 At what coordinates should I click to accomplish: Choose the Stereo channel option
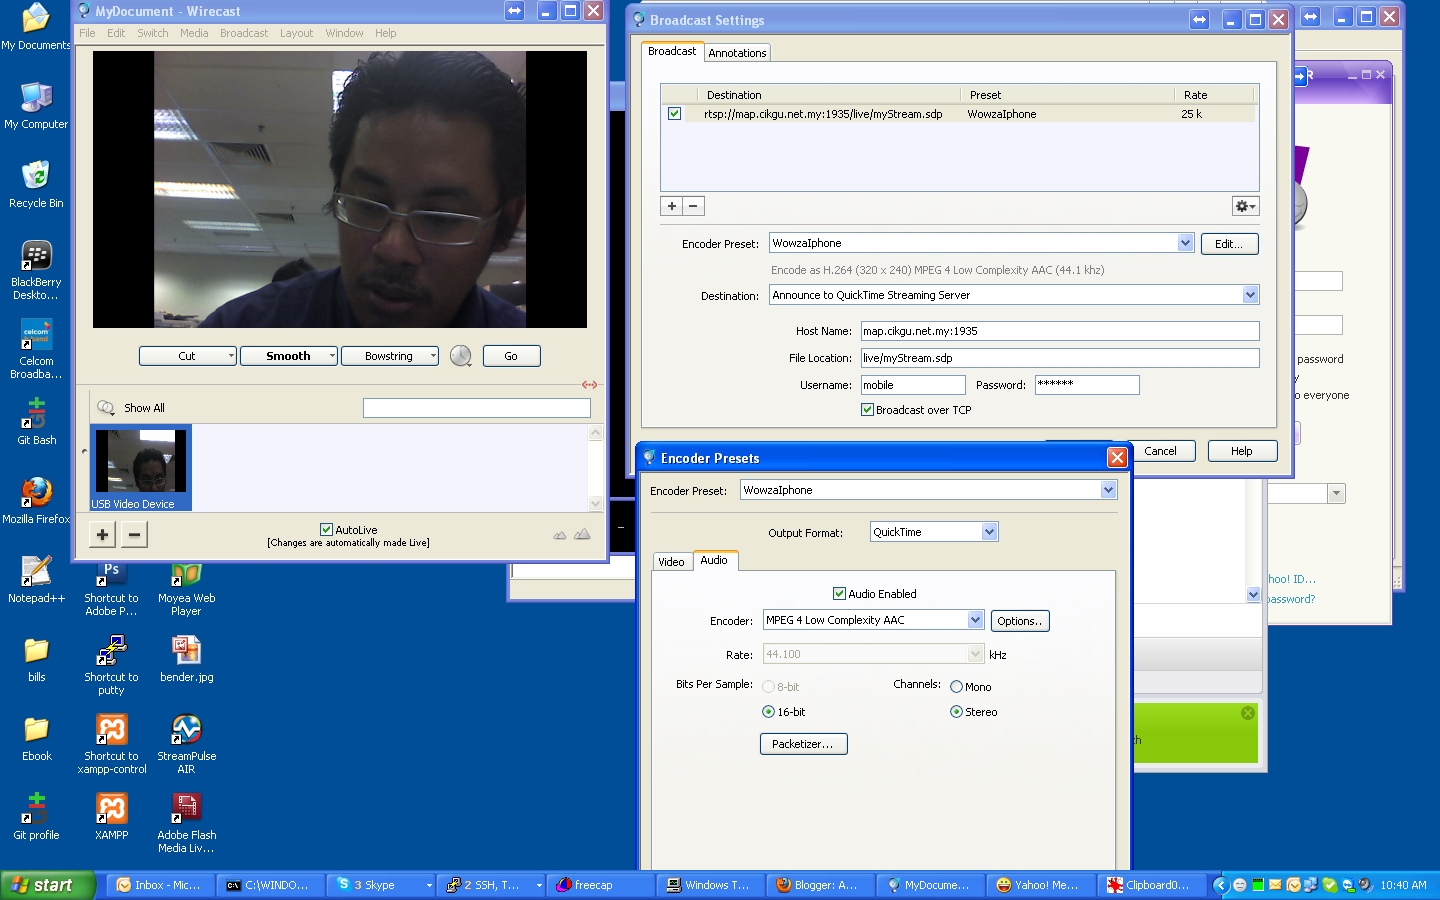click(956, 712)
